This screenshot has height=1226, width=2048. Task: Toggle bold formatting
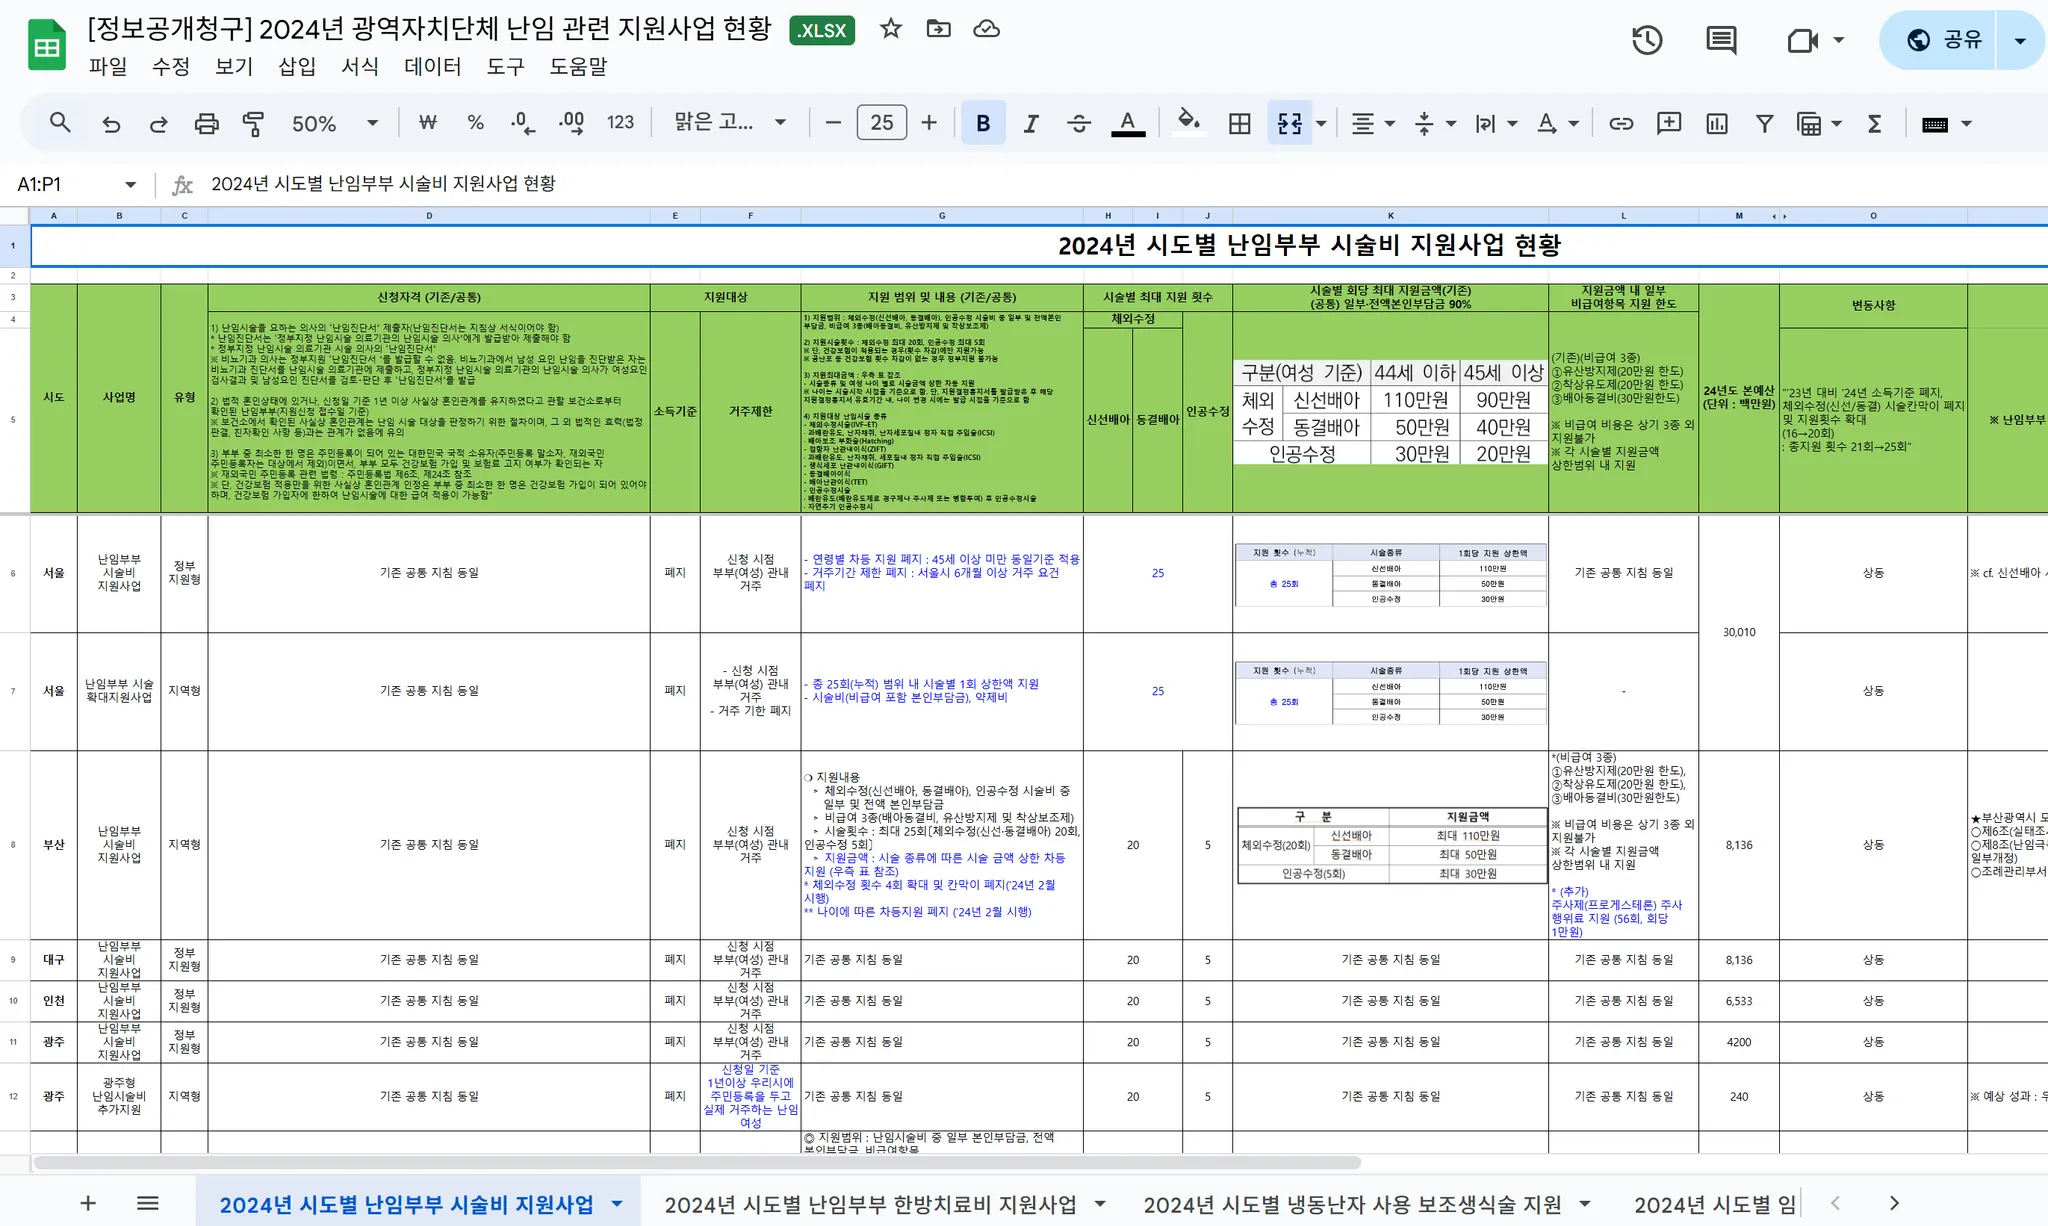982,123
